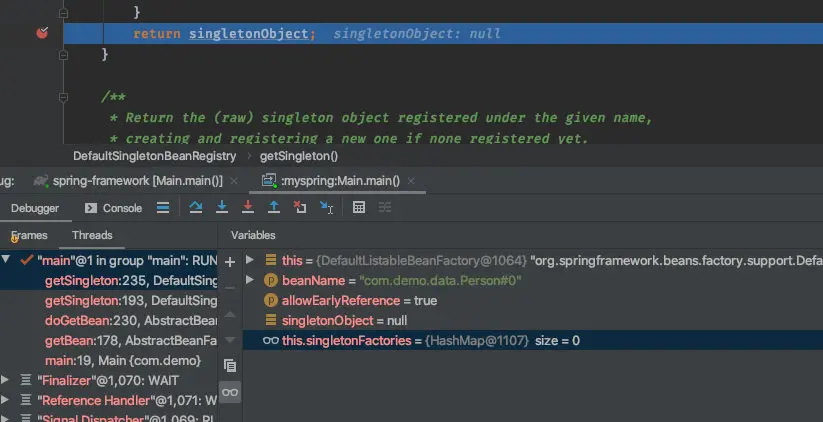Viewport: 823px width, 422px height.
Task: Open the Debugger tab
Action: click(35, 208)
